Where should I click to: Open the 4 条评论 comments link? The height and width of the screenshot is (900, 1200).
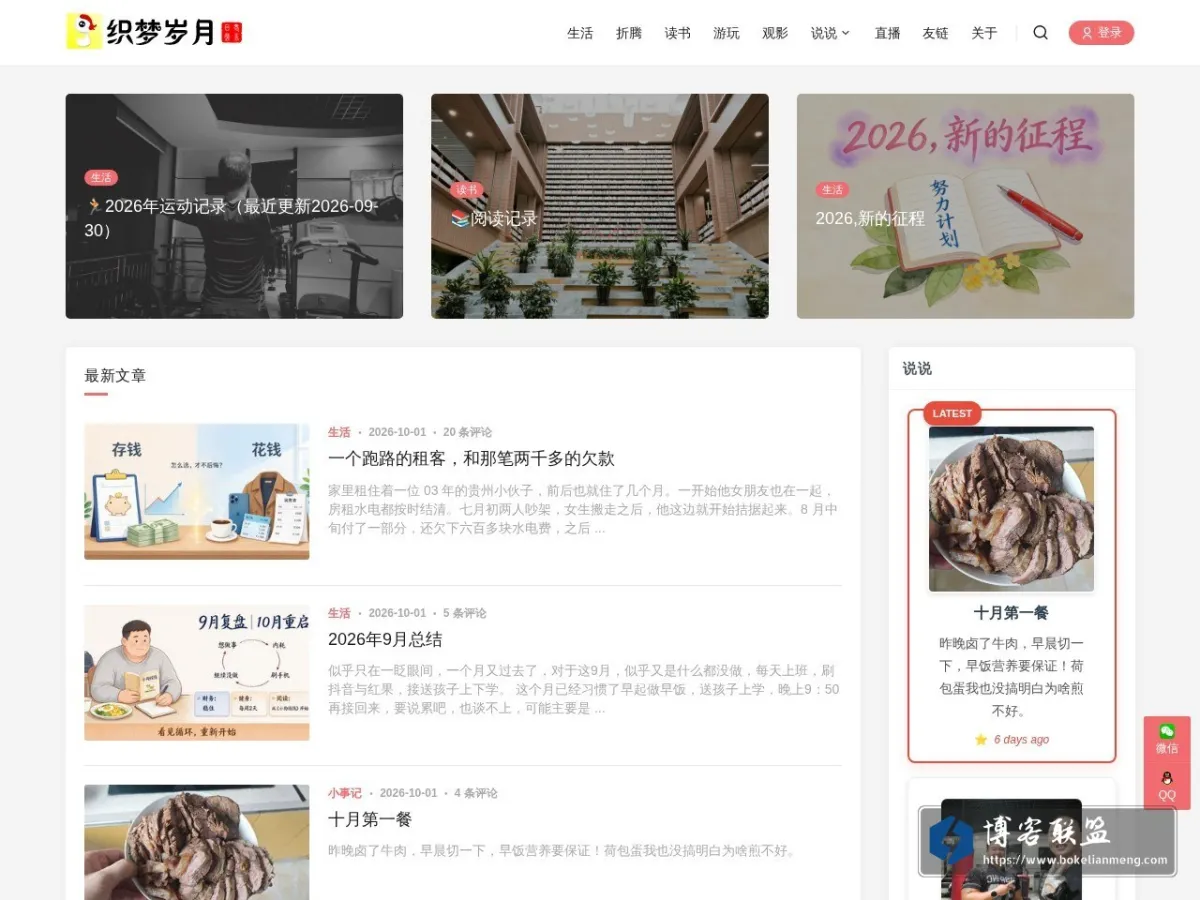click(476, 793)
